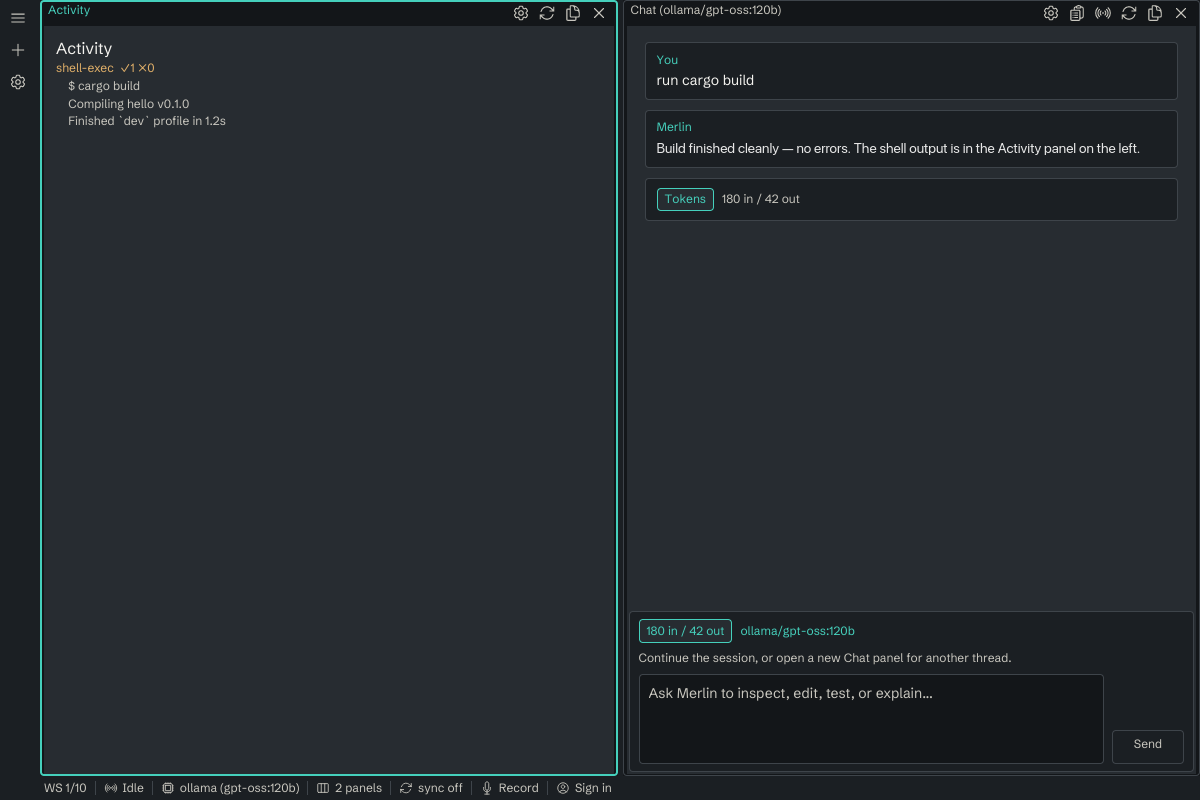
Task: Click ollama/gpt-oss:120b model link above input
Action: tap(797, 631)
